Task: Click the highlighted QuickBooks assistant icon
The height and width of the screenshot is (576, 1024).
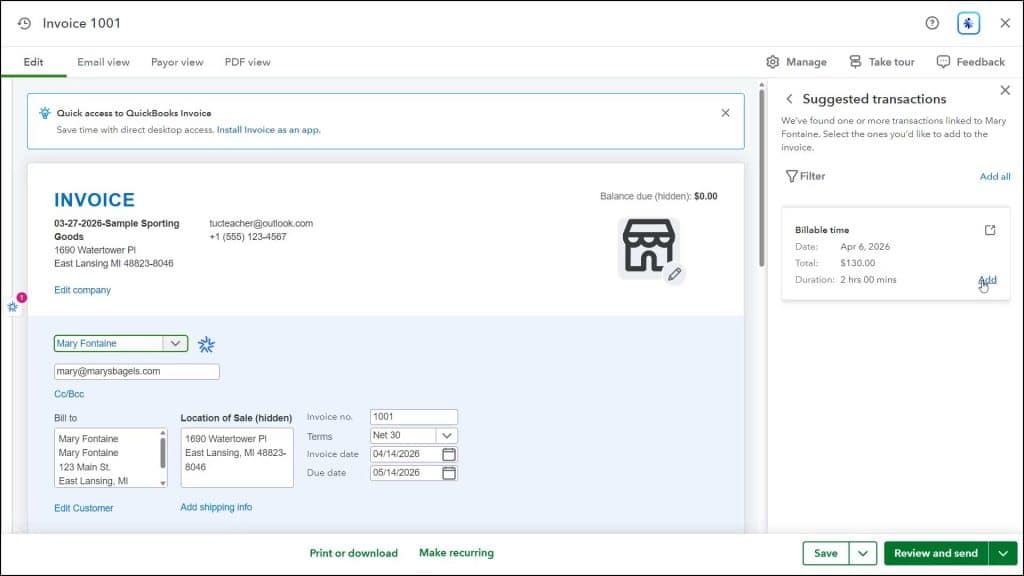Action: tap(967, 22)
